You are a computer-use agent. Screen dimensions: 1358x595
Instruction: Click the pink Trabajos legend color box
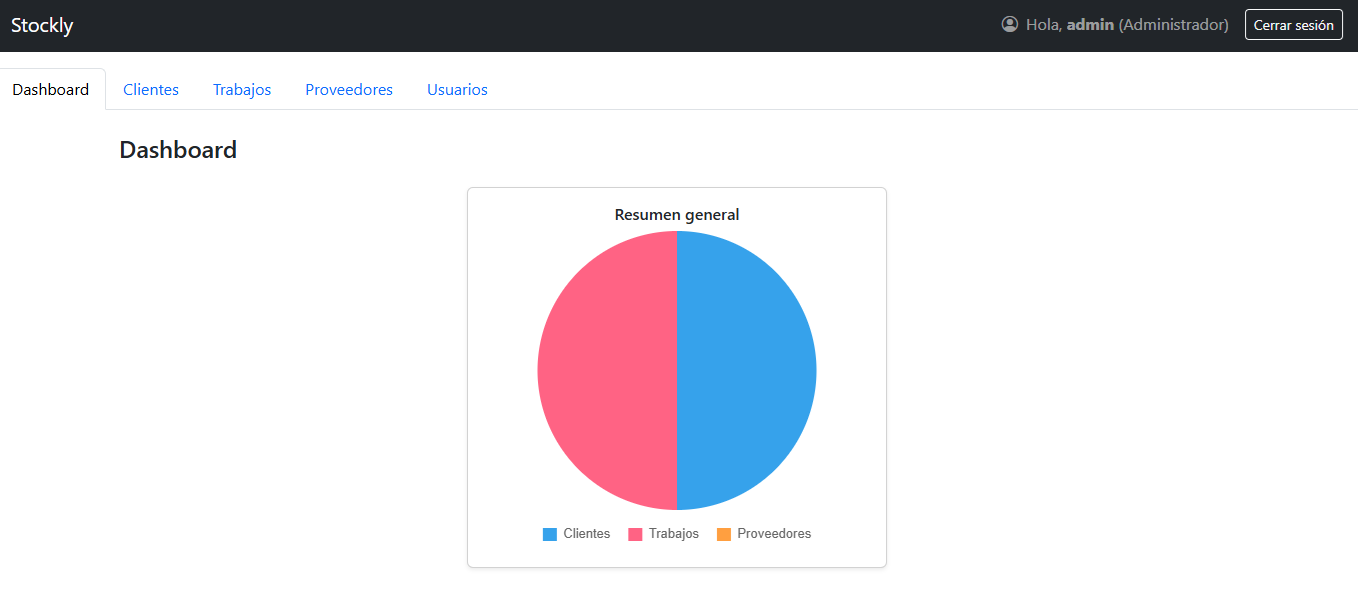tap(635, 534)
